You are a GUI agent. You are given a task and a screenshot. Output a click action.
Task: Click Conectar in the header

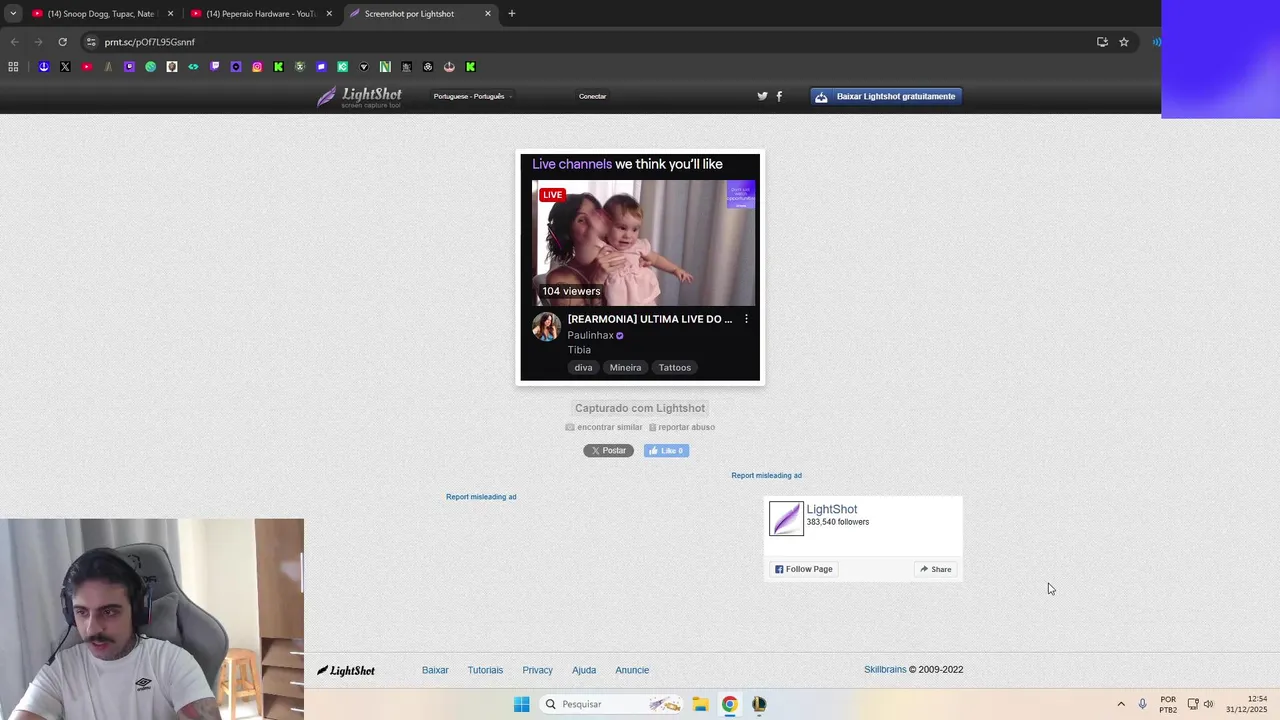click(x=592, y=96)
